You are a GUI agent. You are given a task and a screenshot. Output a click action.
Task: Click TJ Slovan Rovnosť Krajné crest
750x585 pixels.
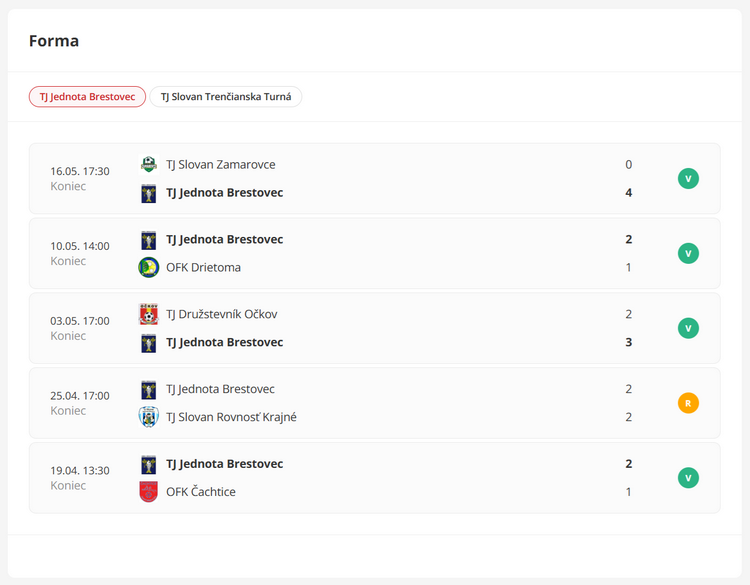(x=149, y=417)
